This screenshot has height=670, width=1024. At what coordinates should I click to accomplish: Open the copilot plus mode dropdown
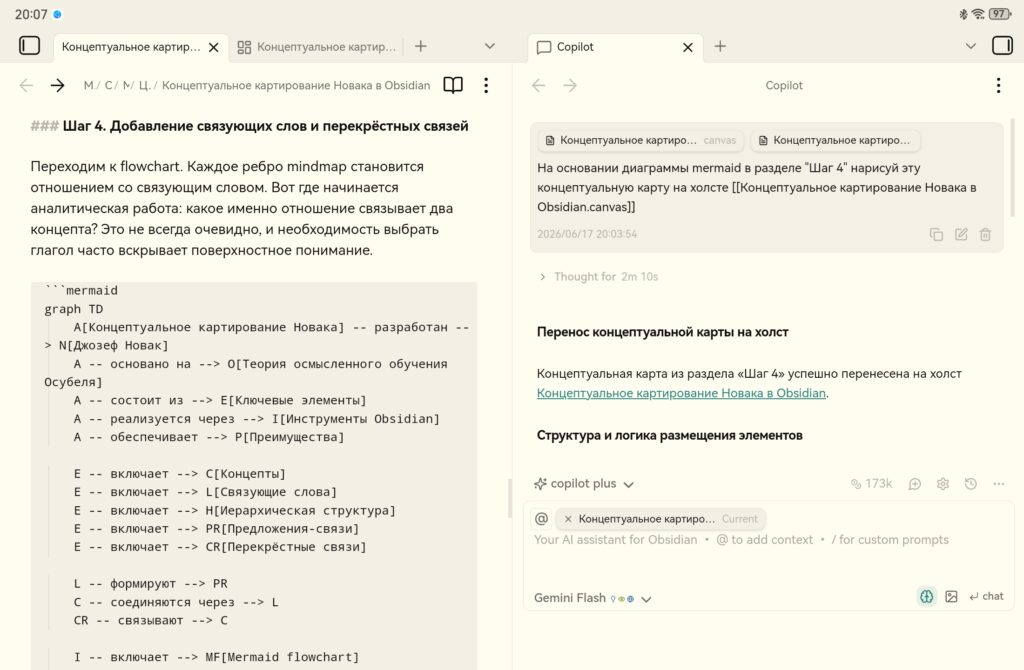pos(583,484)
